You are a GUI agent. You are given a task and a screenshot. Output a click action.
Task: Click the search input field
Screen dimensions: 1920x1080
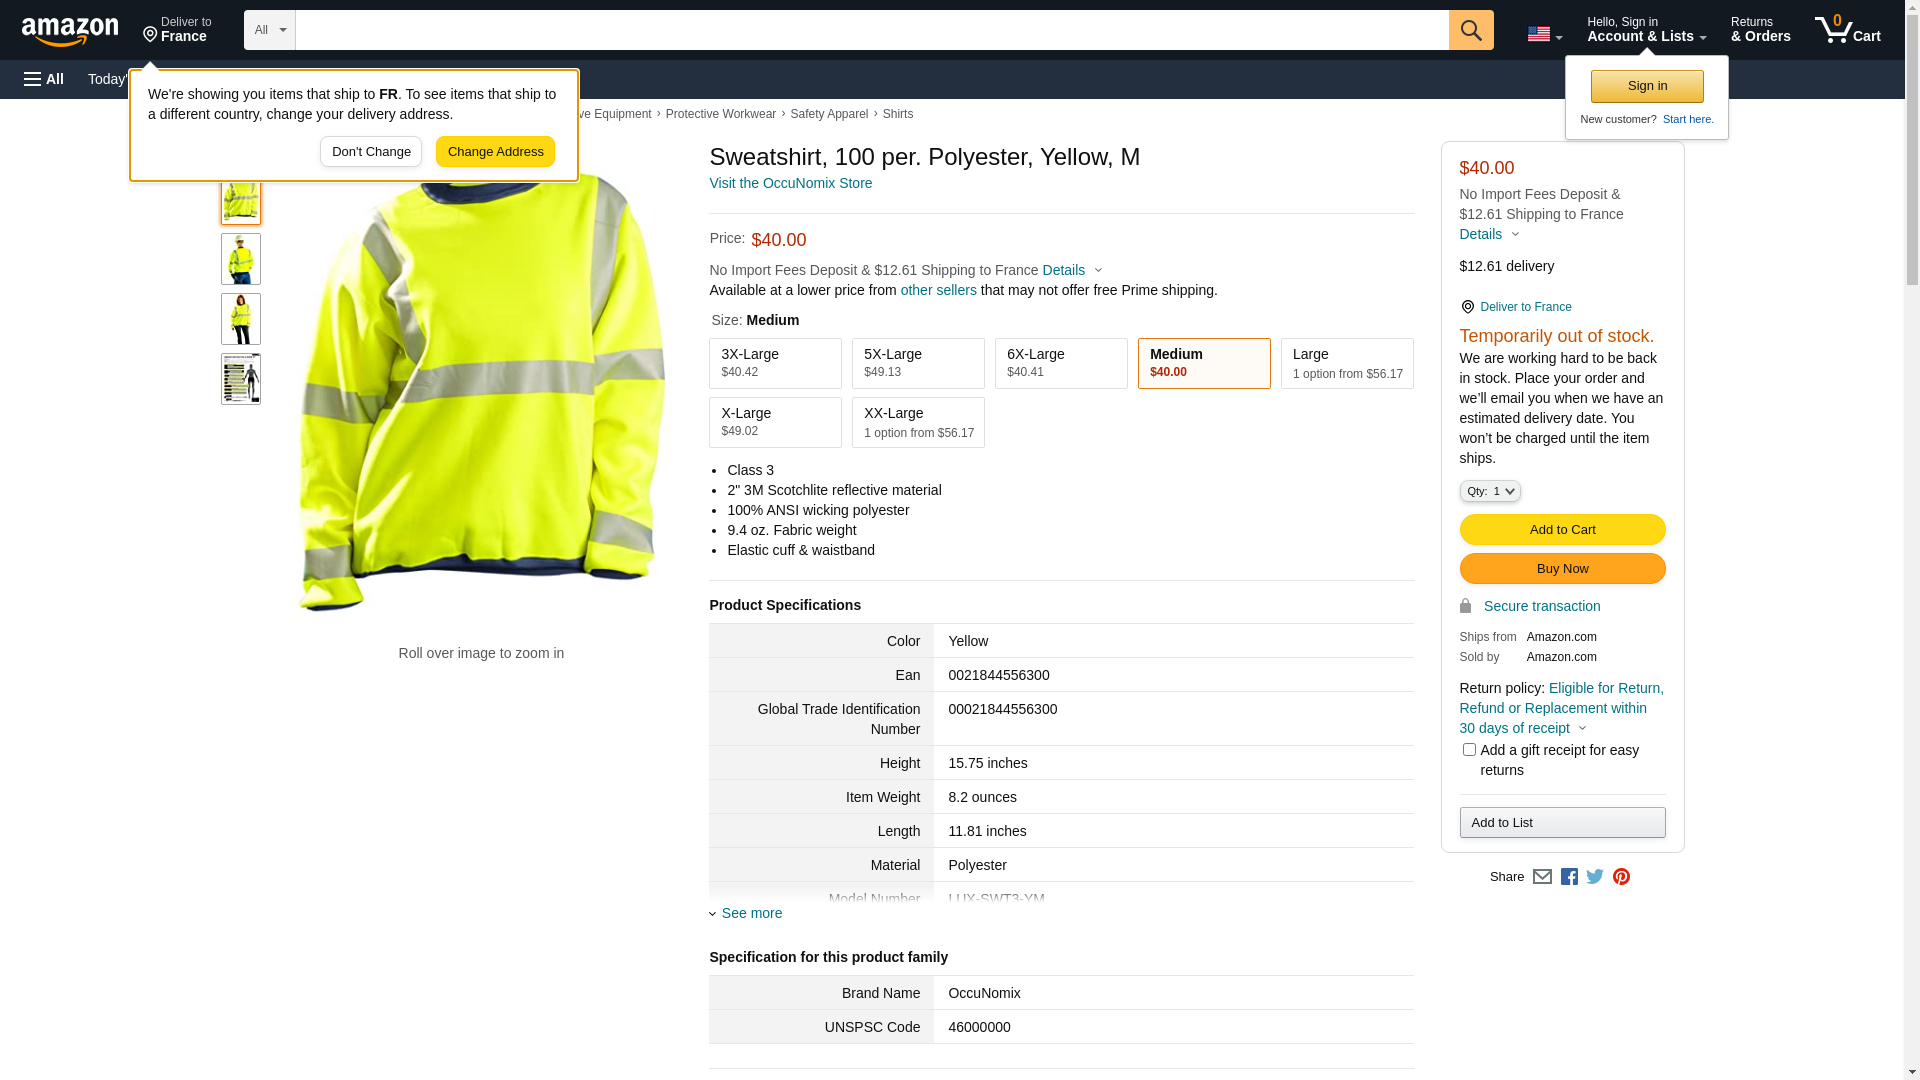pos(871,30)
